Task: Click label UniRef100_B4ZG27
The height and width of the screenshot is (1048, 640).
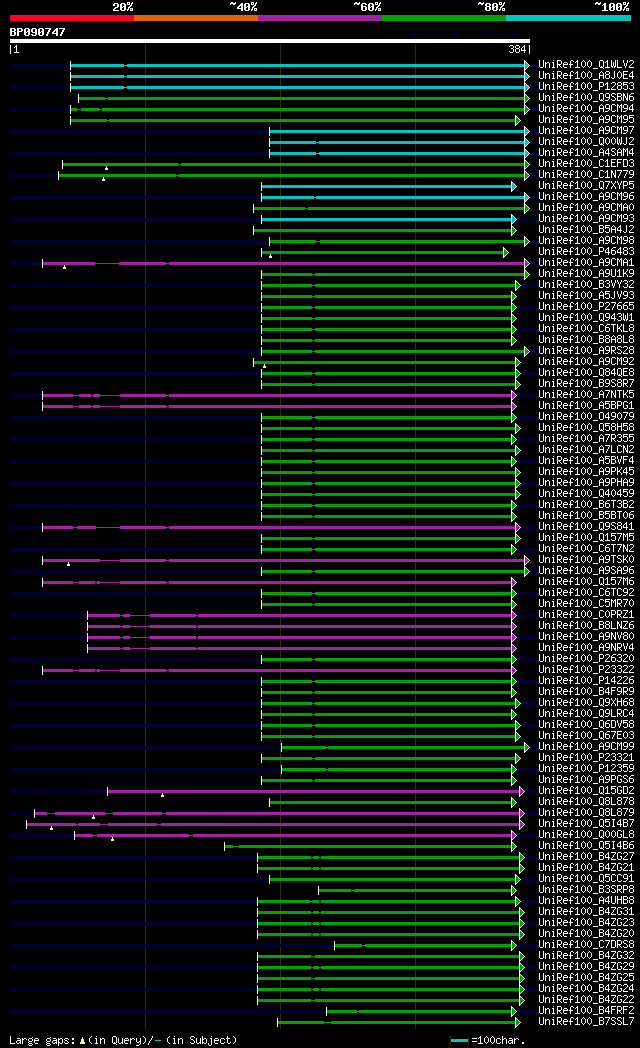Action: click(x=586, y=857)
